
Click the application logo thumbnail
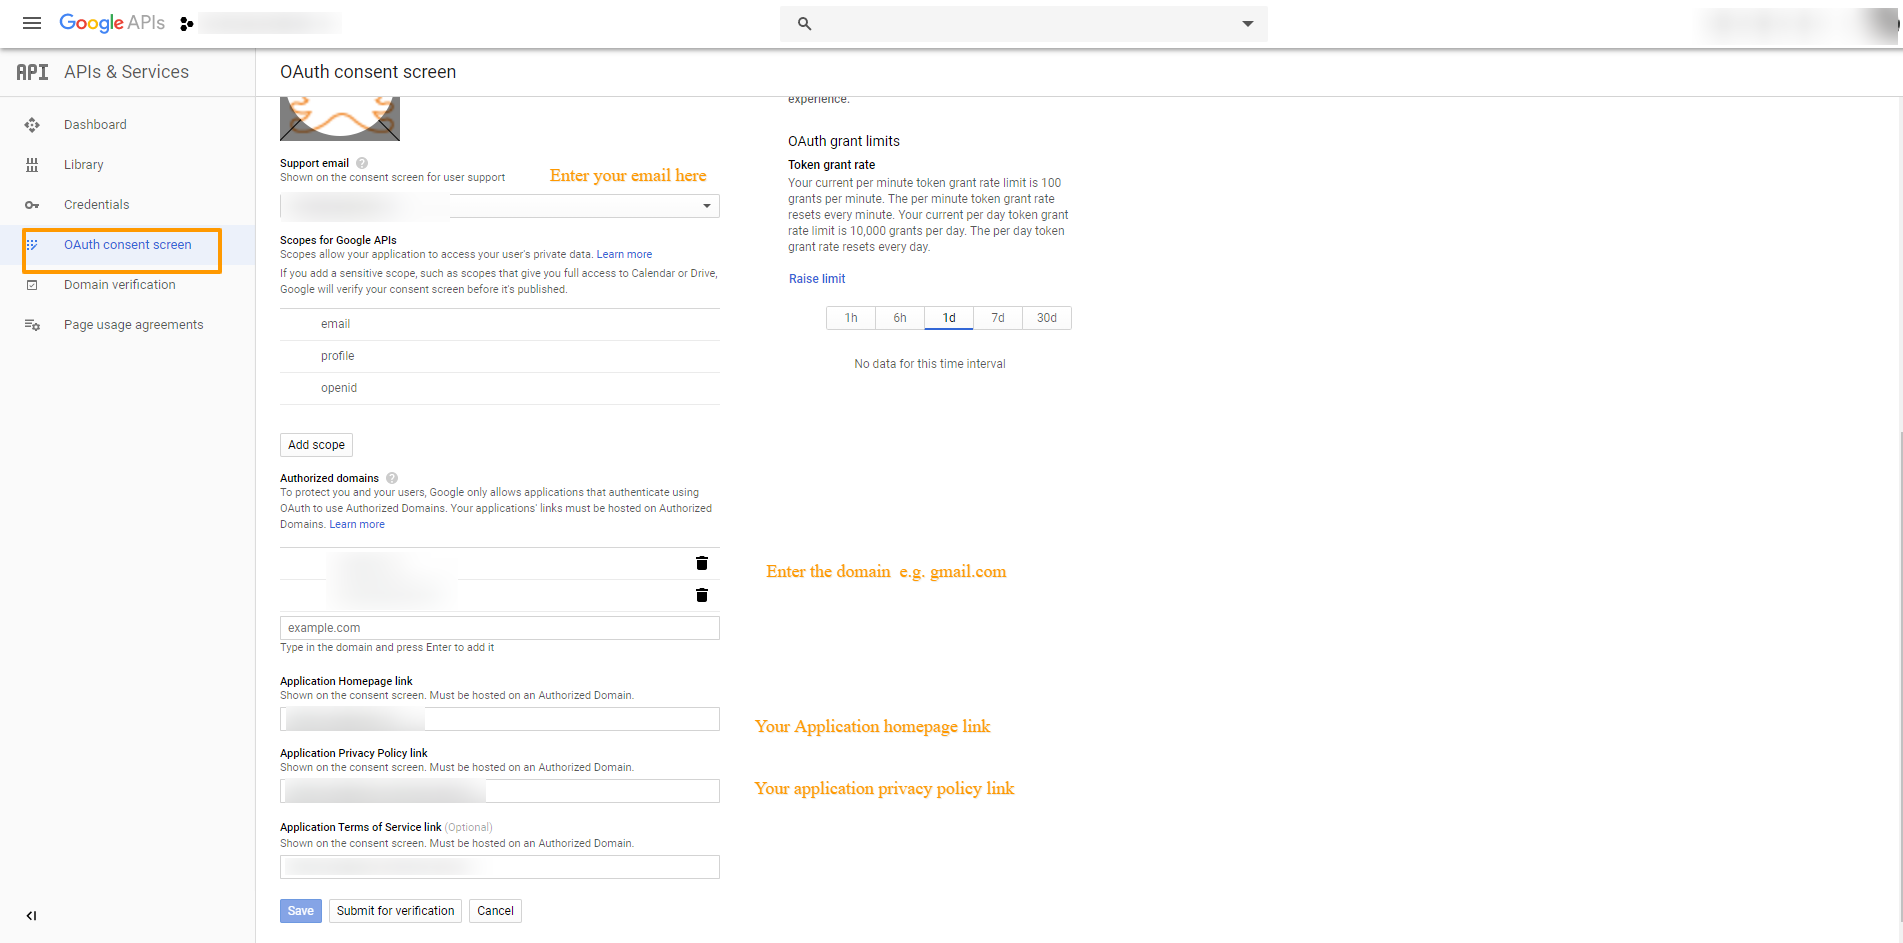(340, 119)
